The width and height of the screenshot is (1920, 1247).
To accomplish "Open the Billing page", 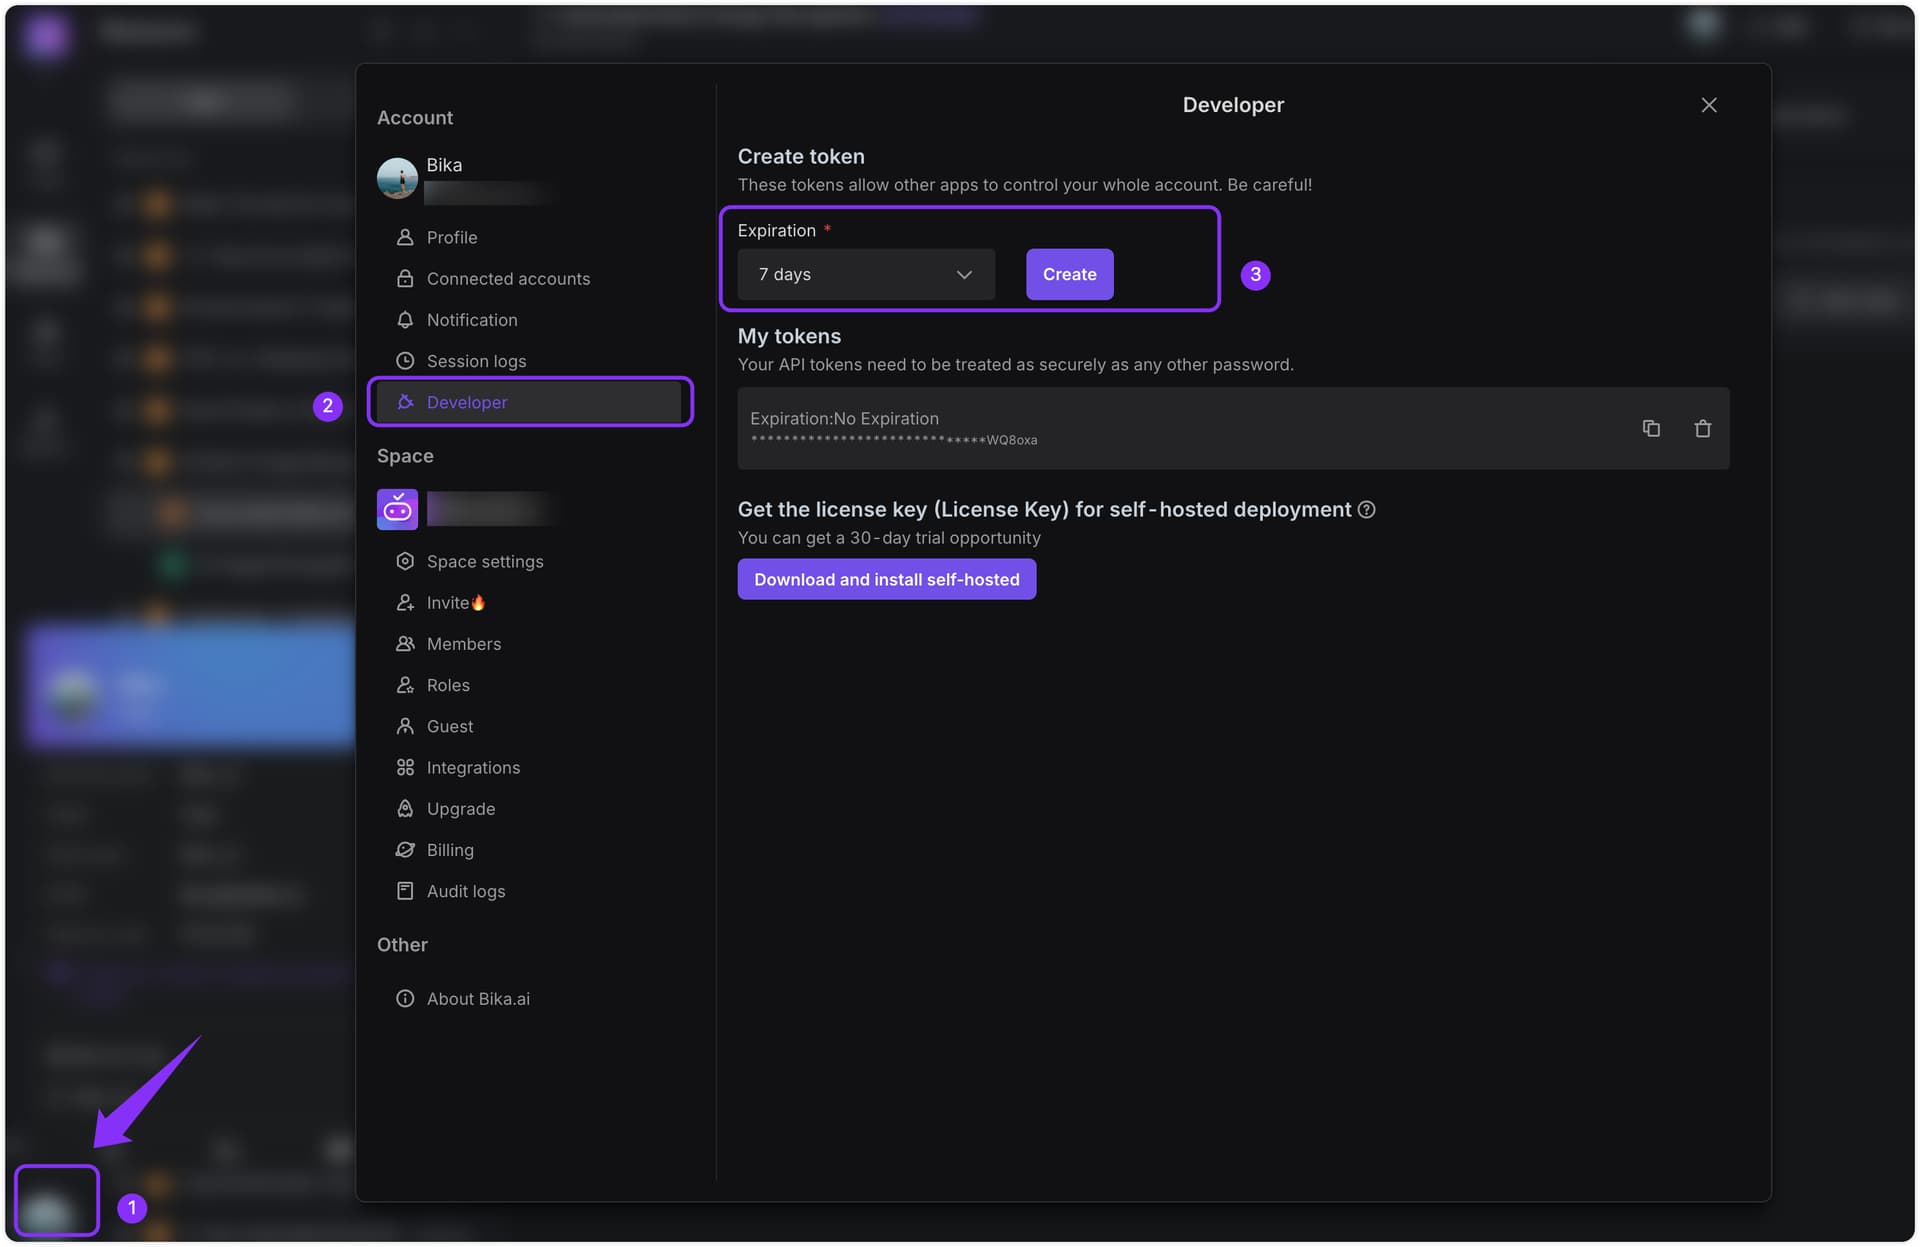I will click(x=450, y=850).
